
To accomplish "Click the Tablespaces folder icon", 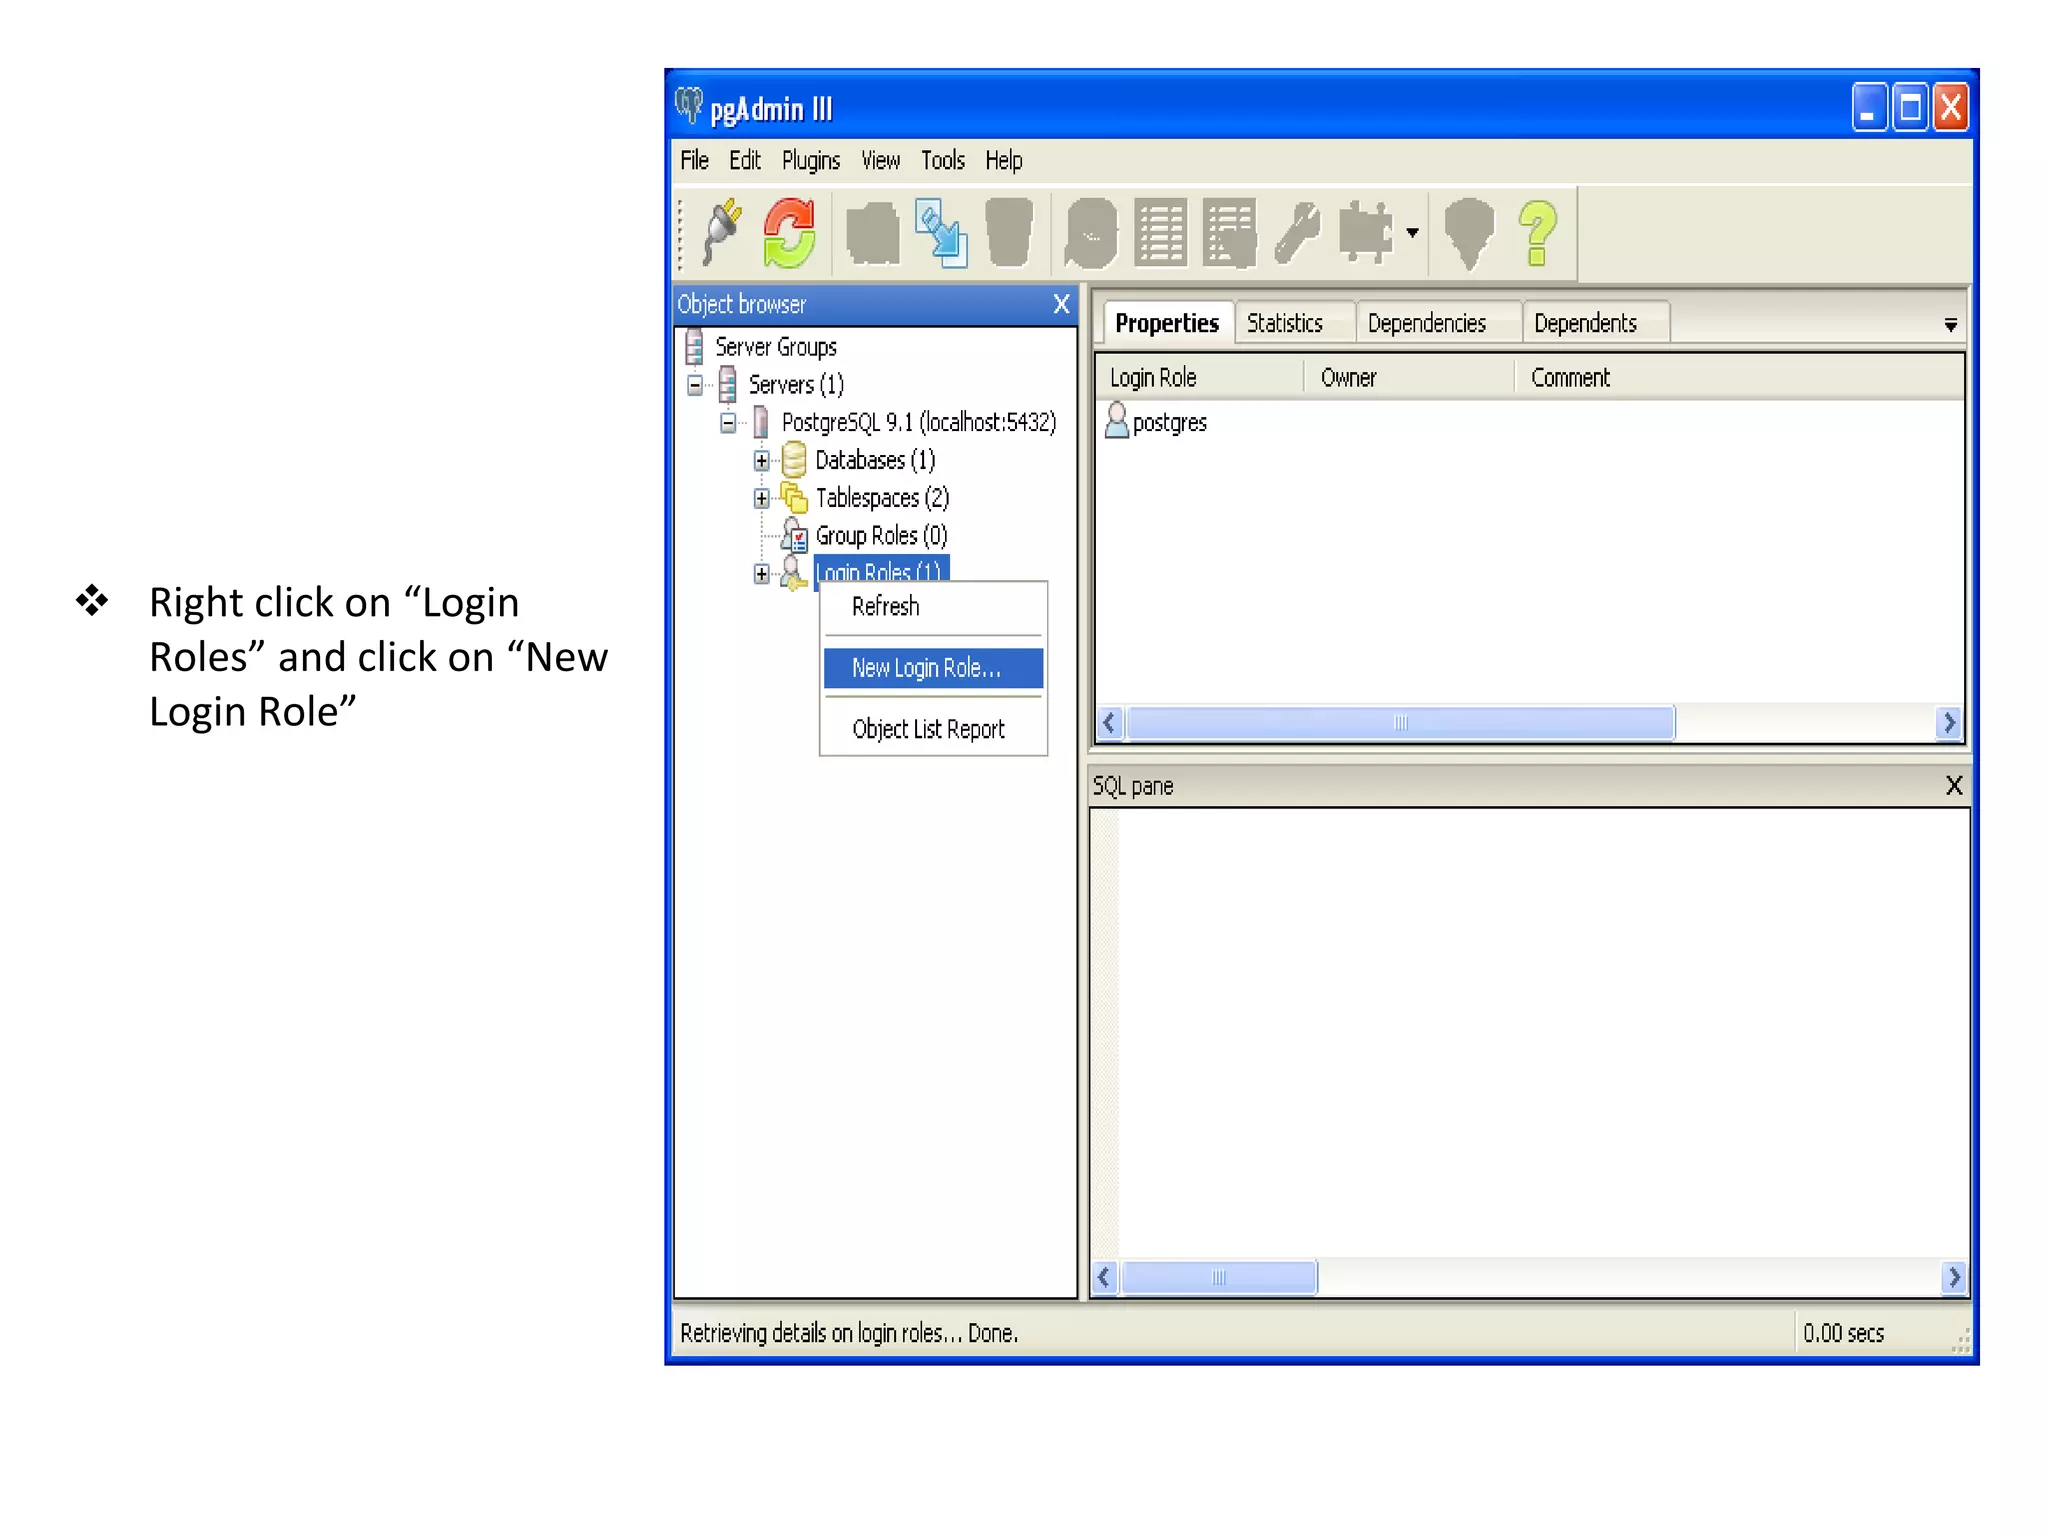I will click(794, 497).
